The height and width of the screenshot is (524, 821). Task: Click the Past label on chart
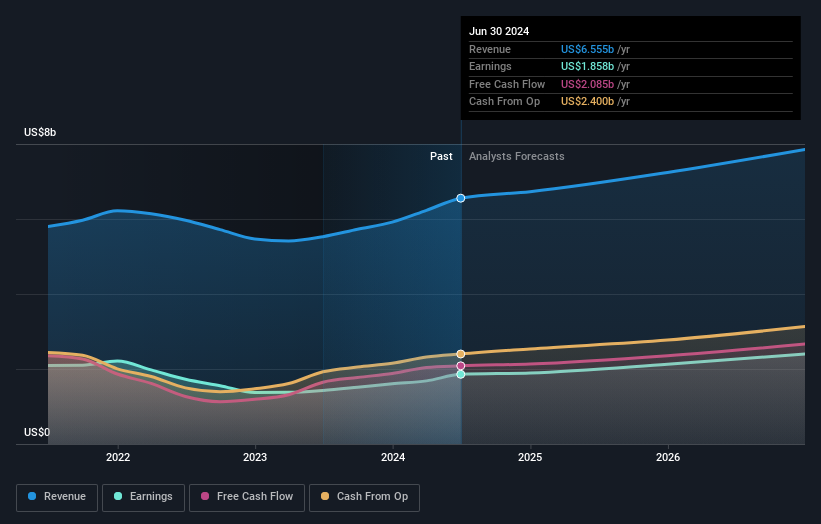[441, 156]
